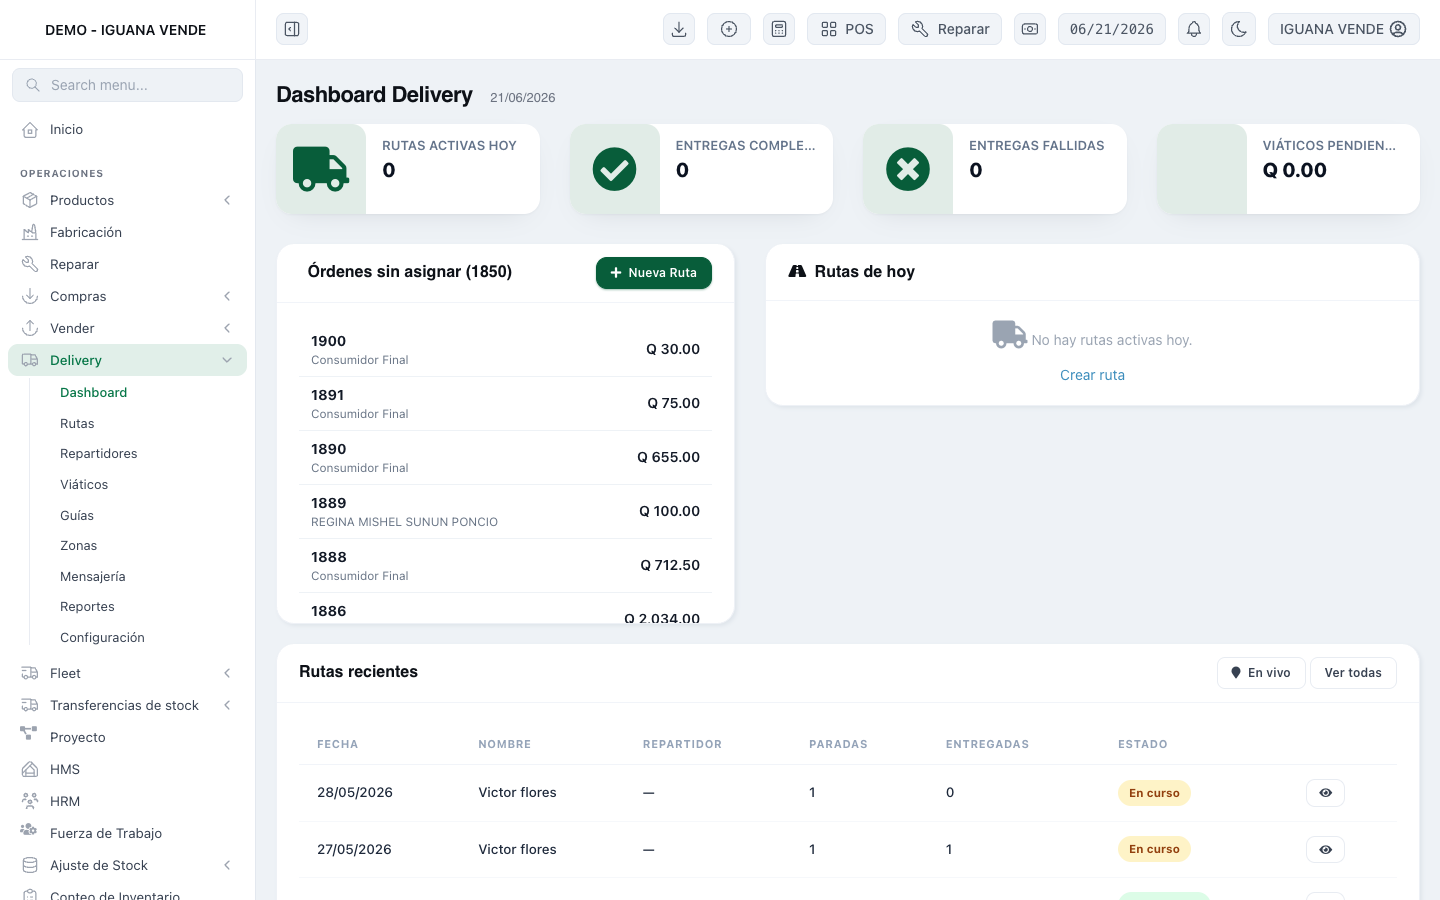This screenshot has width=1440, height=900.
Task: Select order 1890 for Q 655.00
Action: tap(506, 458)
